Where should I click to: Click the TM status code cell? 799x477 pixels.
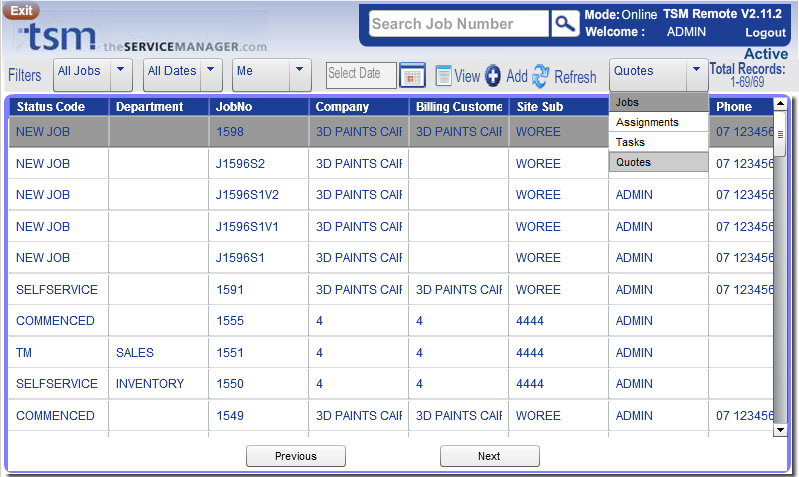coord(59,353)
